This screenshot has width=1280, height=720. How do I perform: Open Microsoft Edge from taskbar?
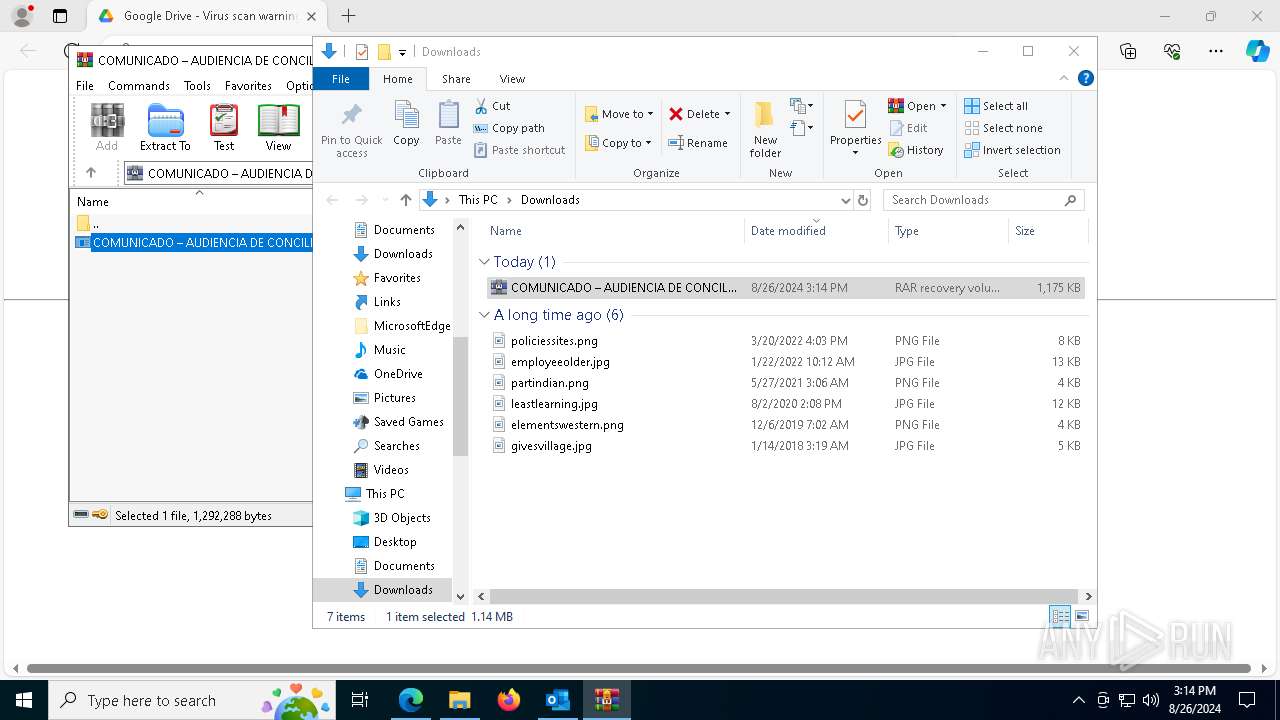(411, 700)
